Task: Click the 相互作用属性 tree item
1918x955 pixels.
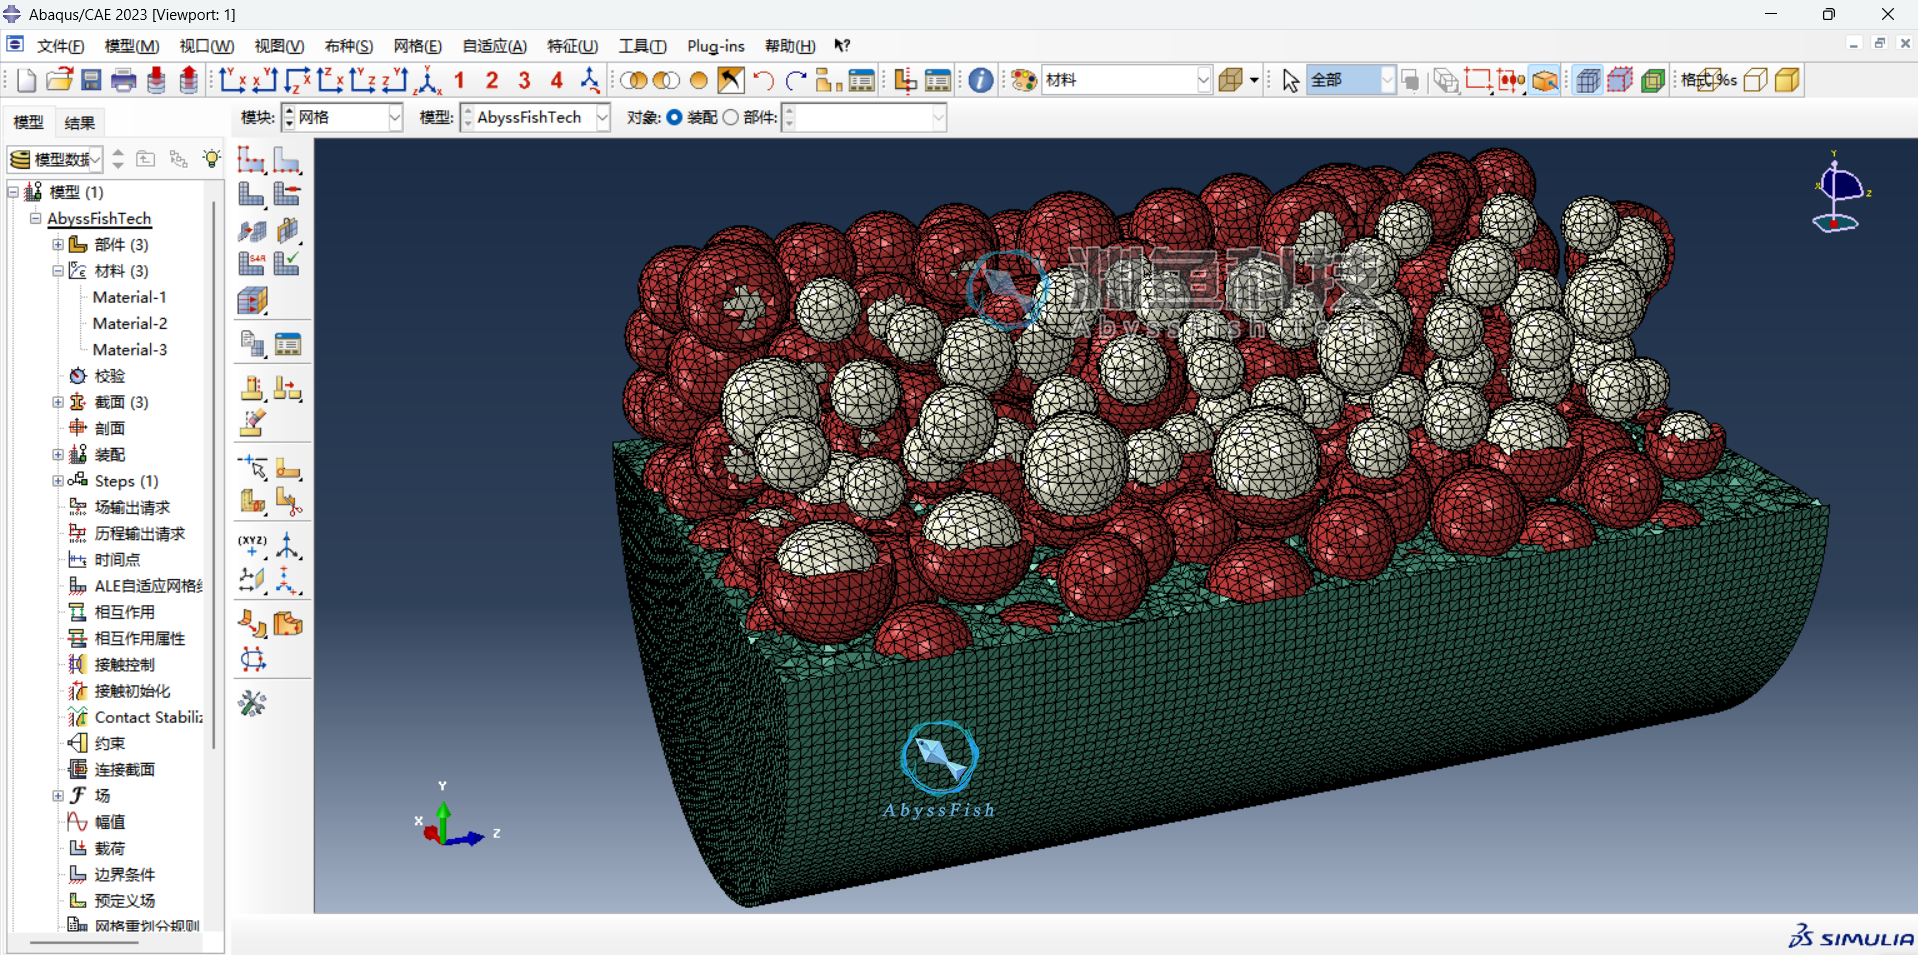Action: click(x=140, y=638)
